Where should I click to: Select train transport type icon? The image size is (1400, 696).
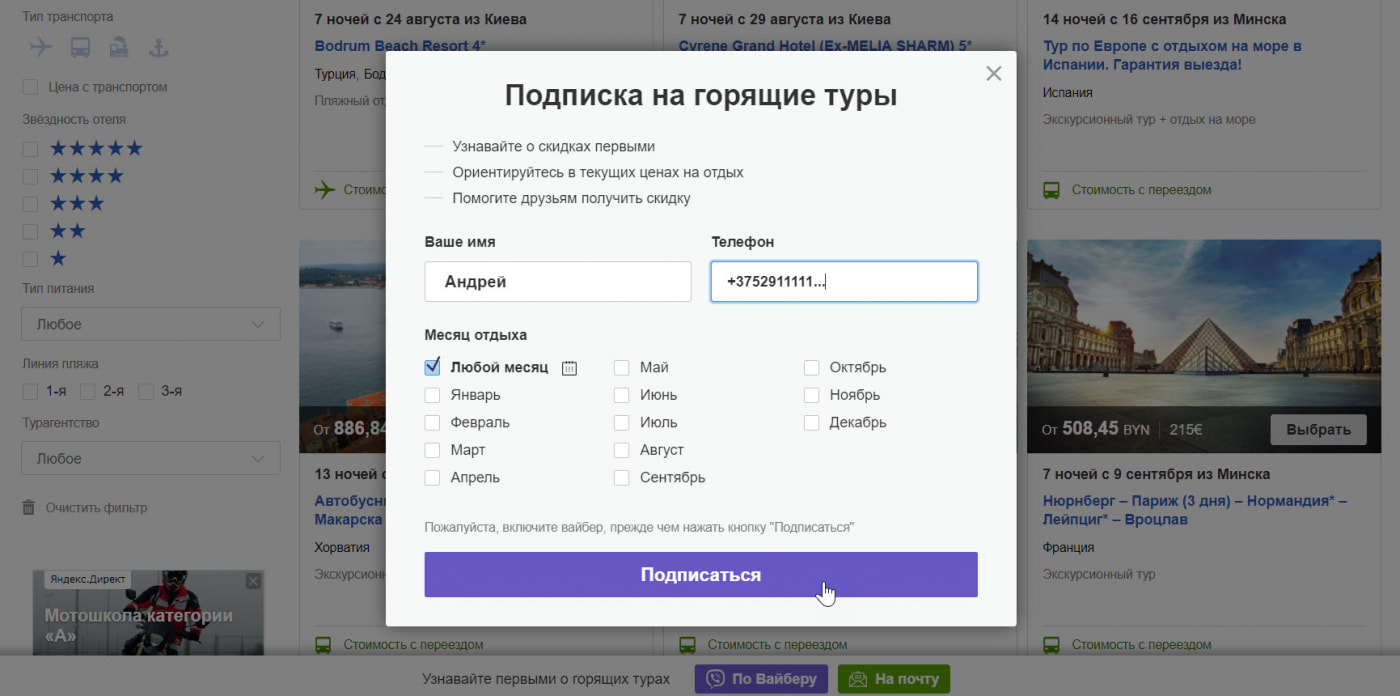point(118,47)
